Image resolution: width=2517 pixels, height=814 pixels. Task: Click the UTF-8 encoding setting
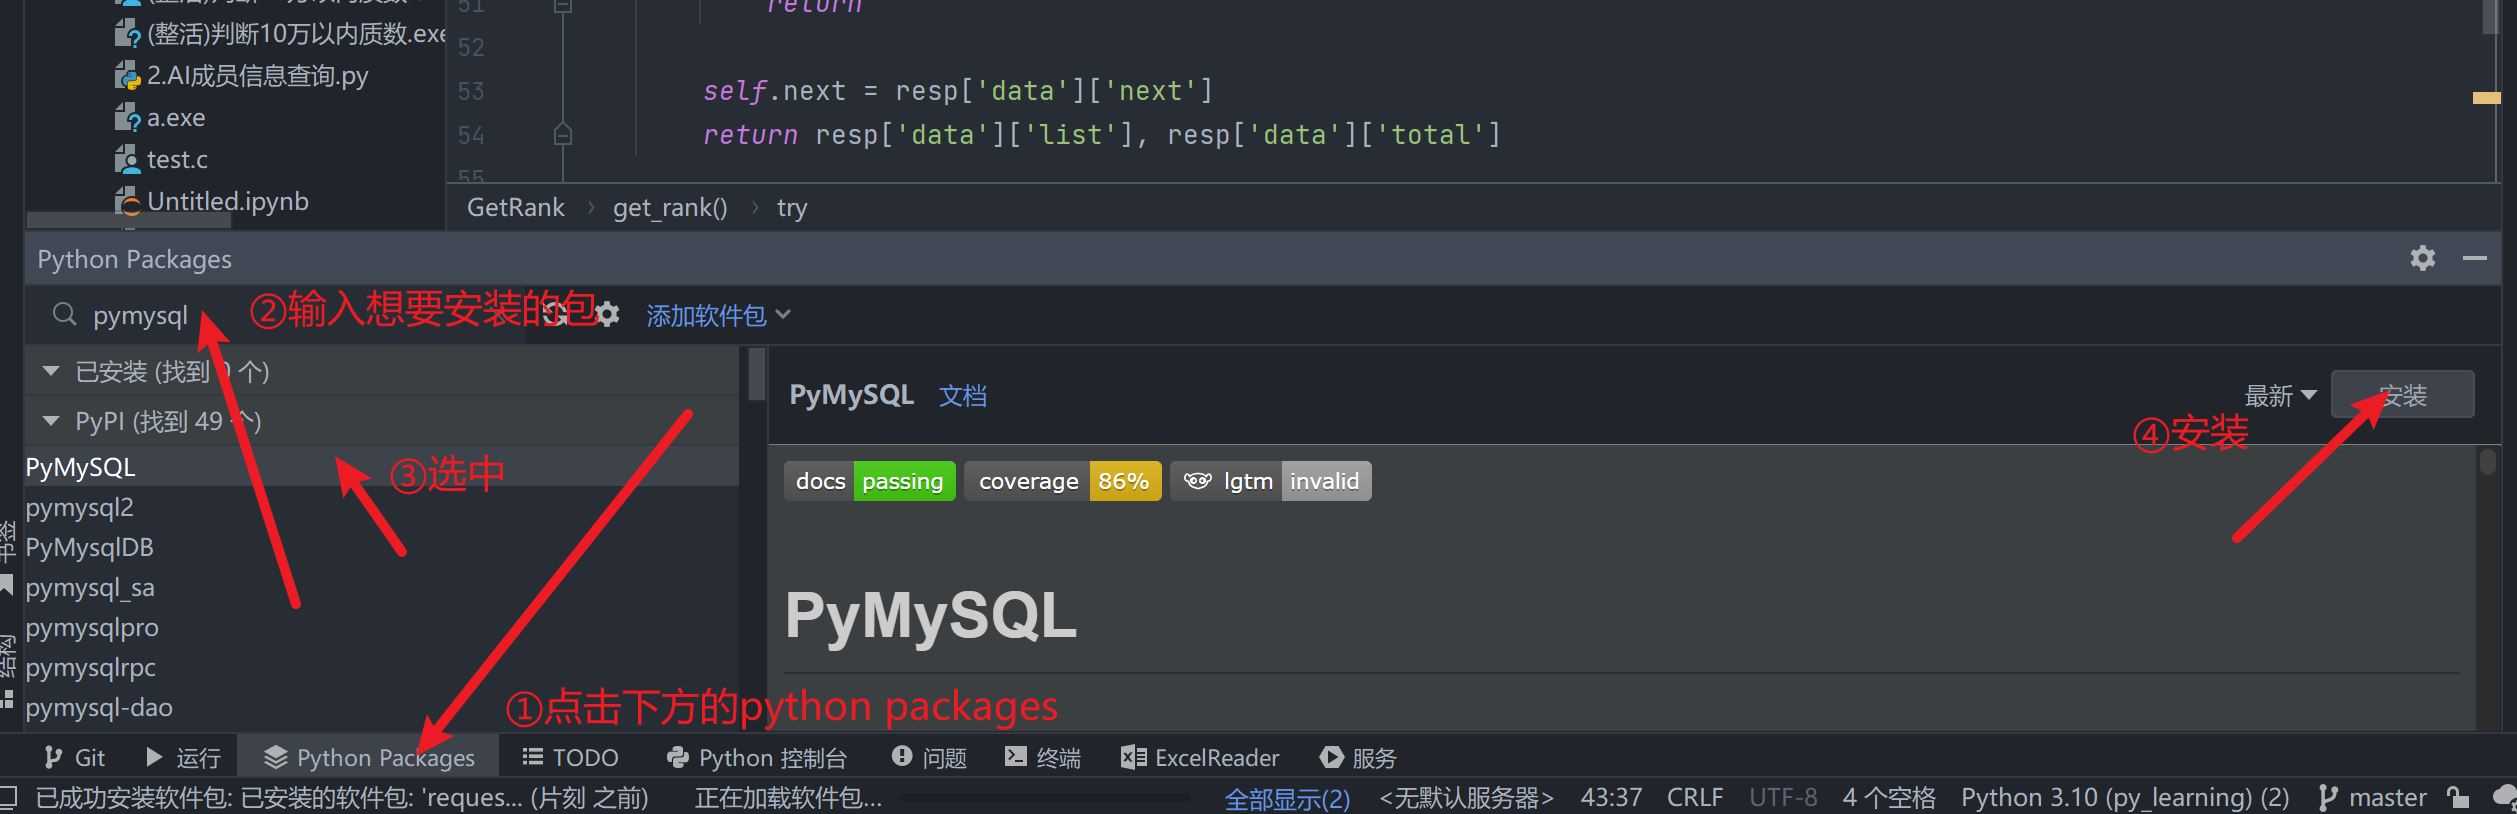(x=1783, y=797)
